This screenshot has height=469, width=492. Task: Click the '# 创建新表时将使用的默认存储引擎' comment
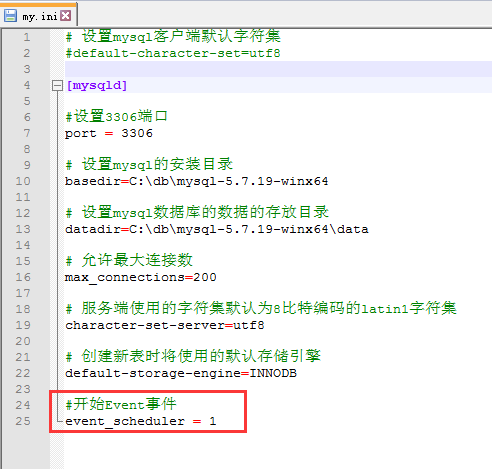193,356
